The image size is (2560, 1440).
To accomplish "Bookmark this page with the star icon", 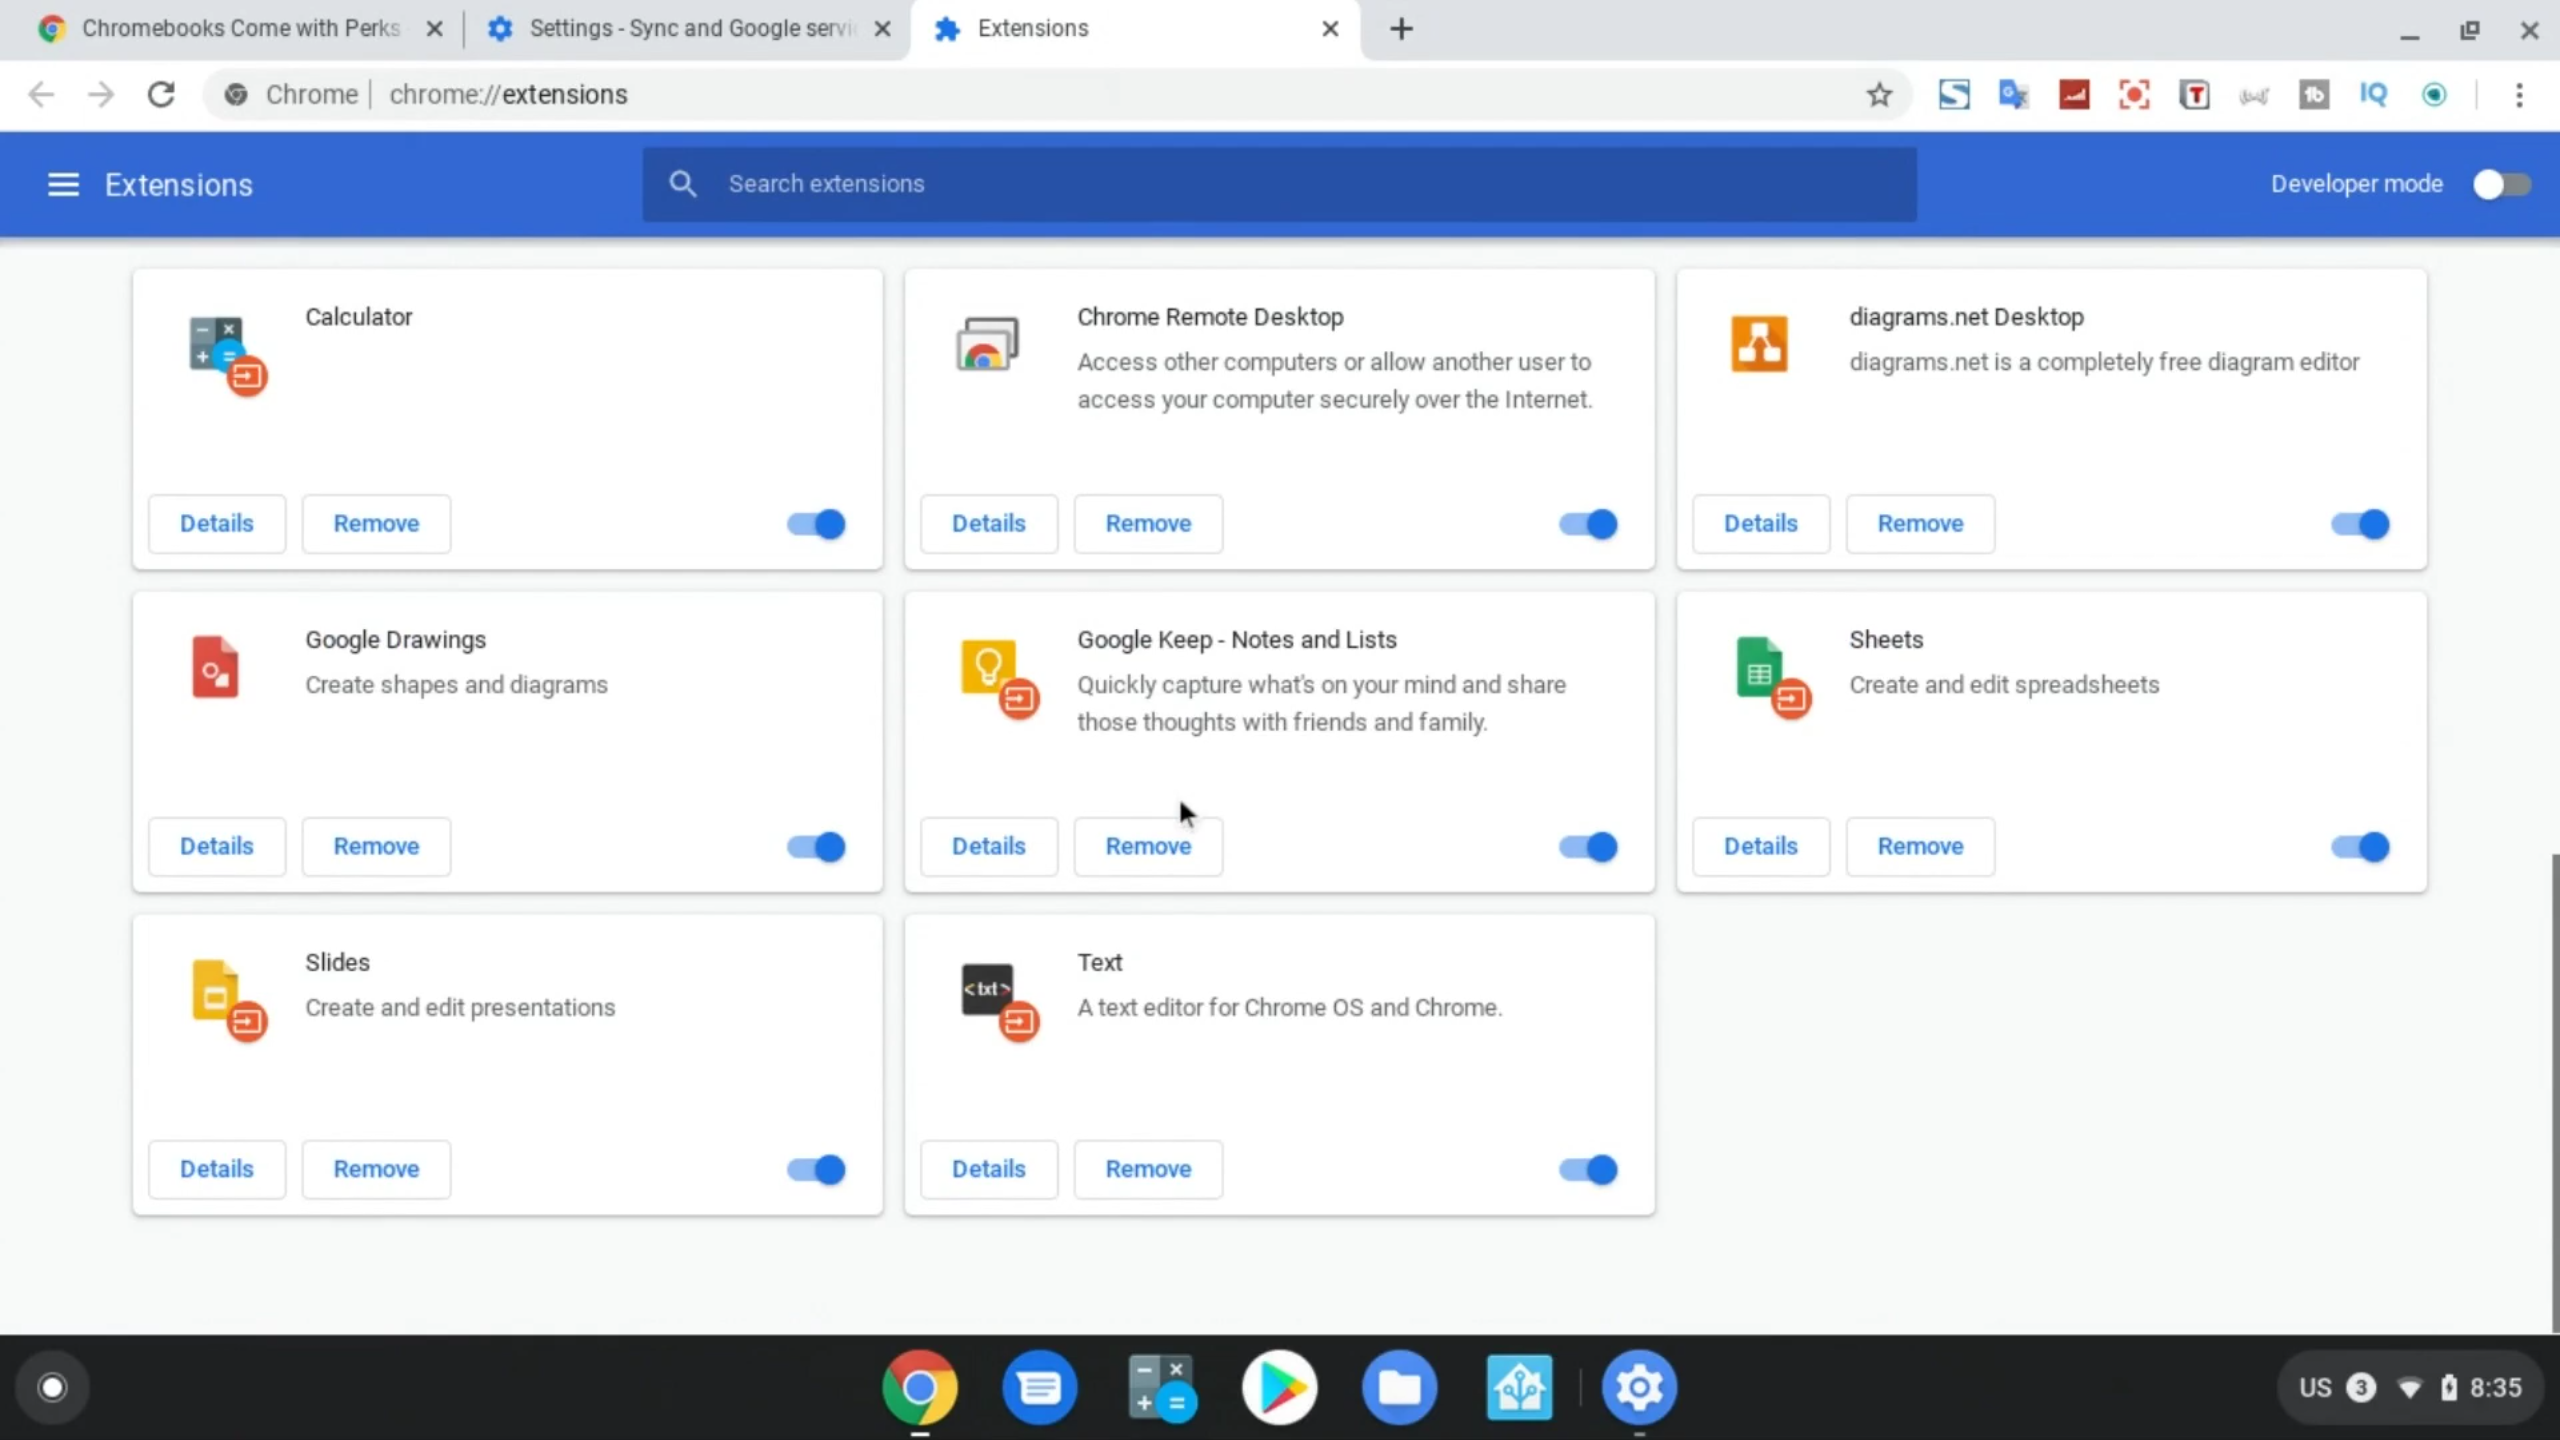I will click(x=1879, y=95).
